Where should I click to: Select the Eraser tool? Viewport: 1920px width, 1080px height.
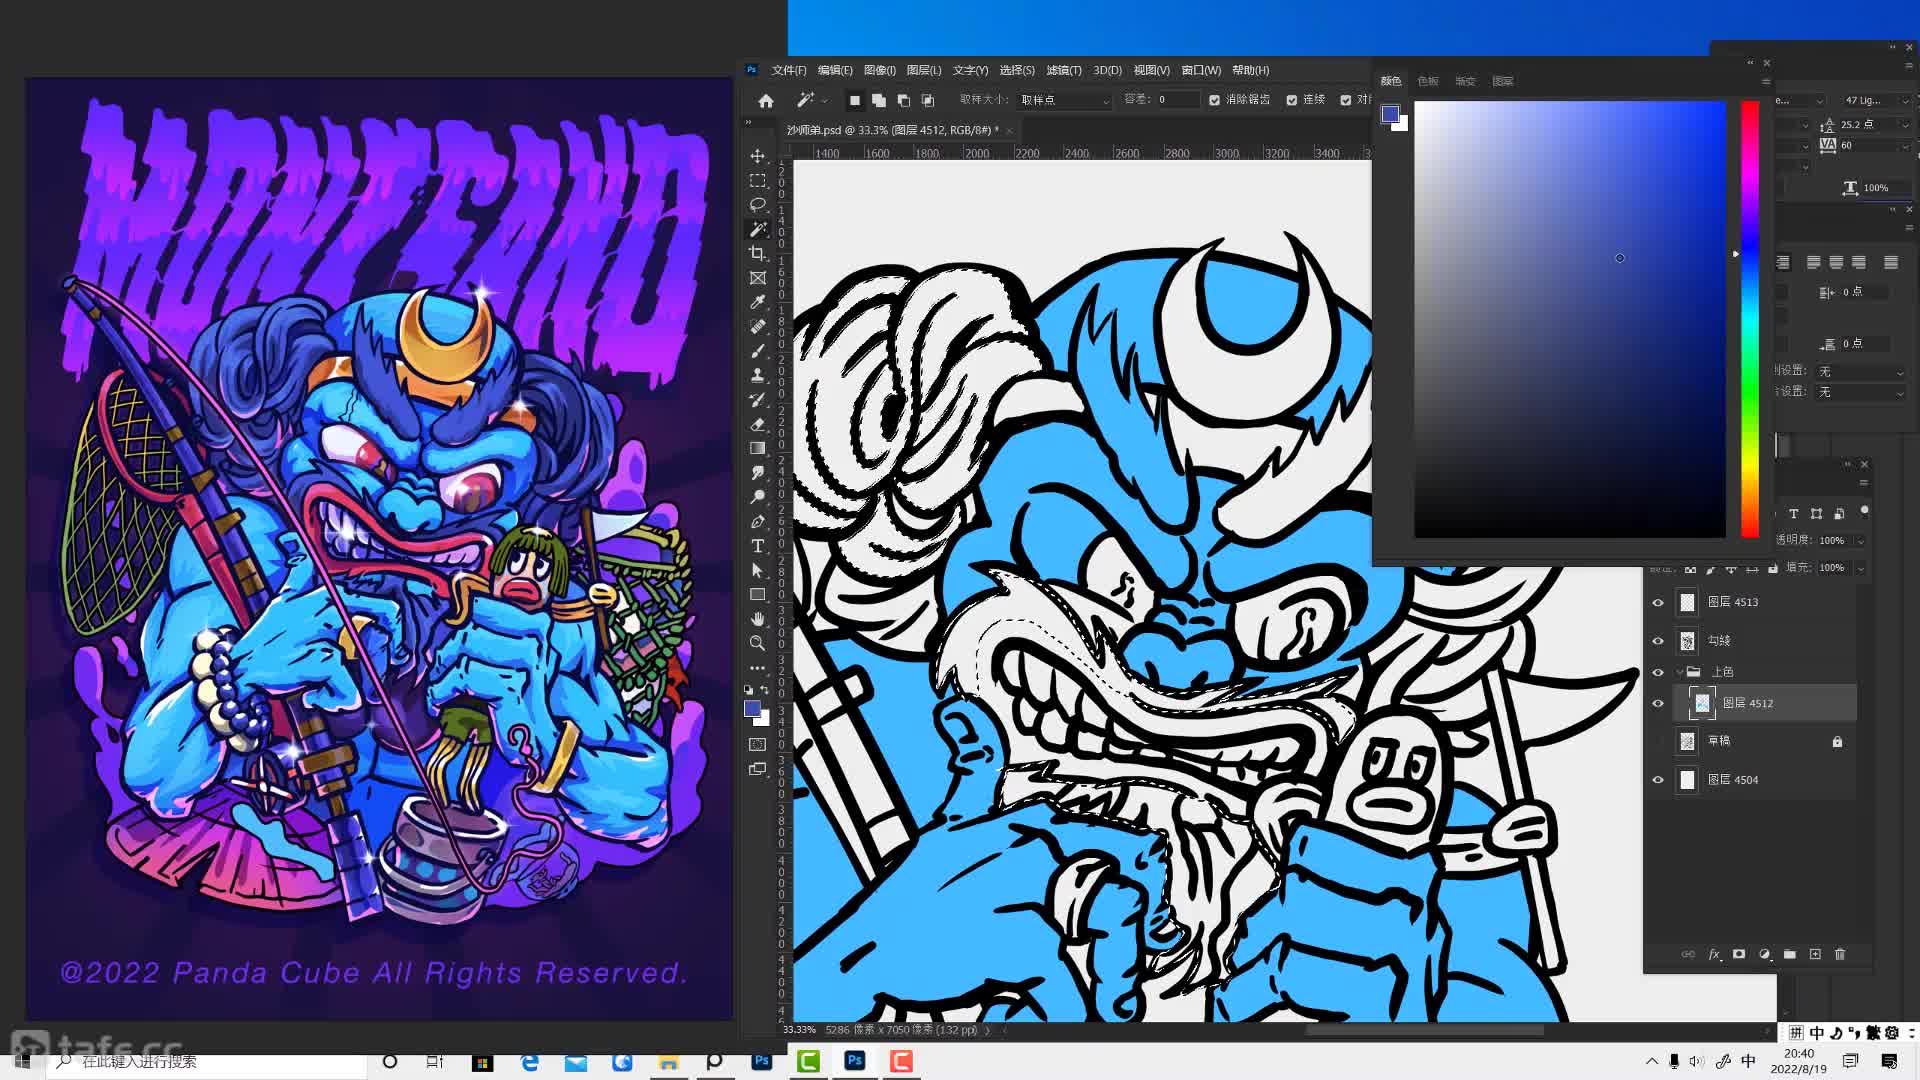[x=758, y=424]
